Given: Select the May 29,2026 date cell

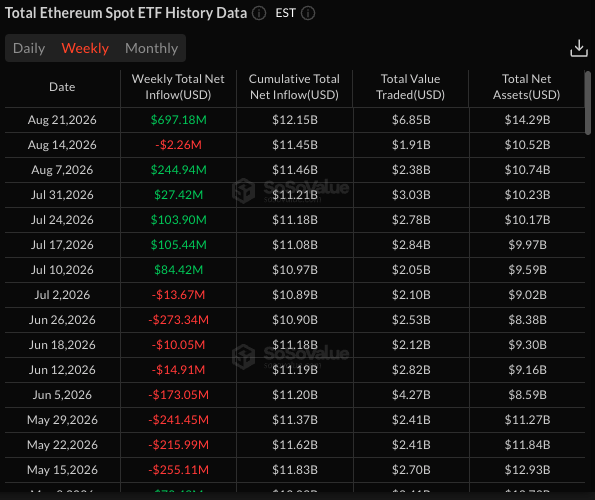Looking at the screenshot, I should coord(62,420).
